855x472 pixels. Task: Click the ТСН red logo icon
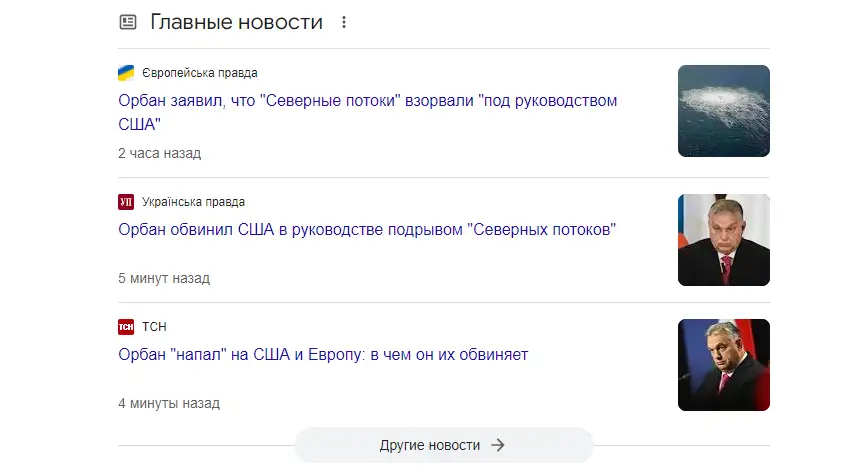[126, 327]
